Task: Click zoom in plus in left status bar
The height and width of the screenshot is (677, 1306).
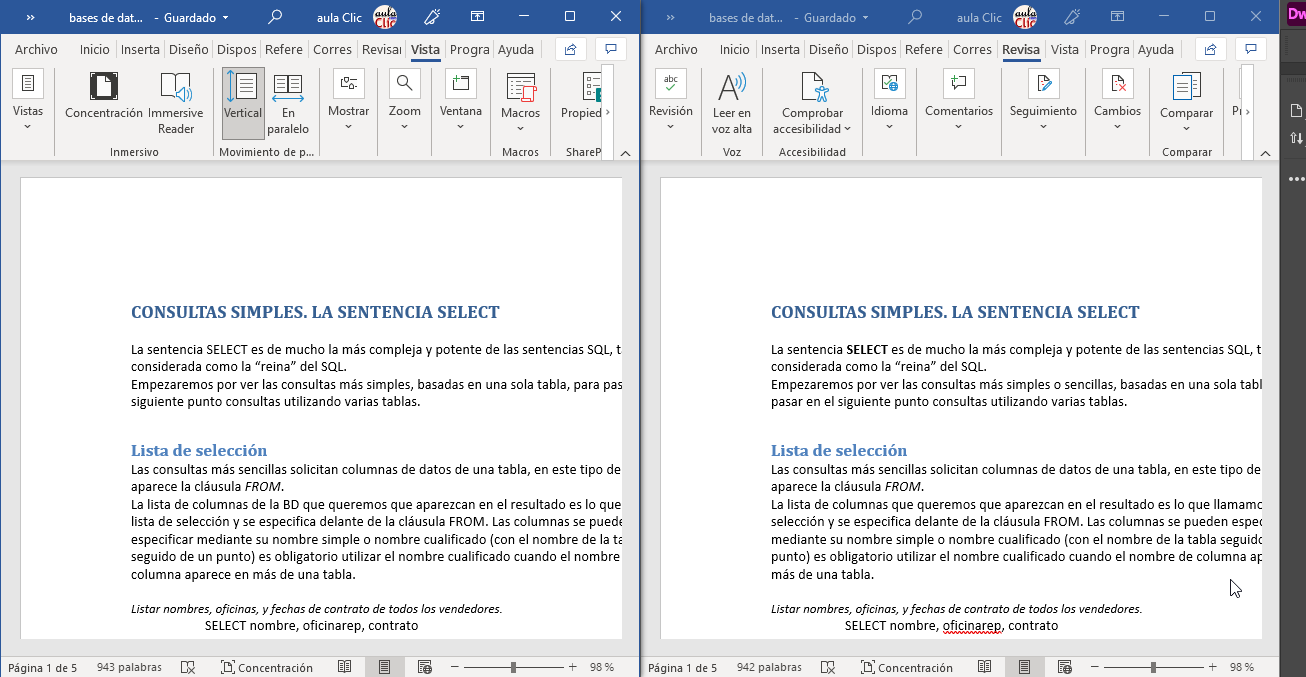Action: [573, 667]
